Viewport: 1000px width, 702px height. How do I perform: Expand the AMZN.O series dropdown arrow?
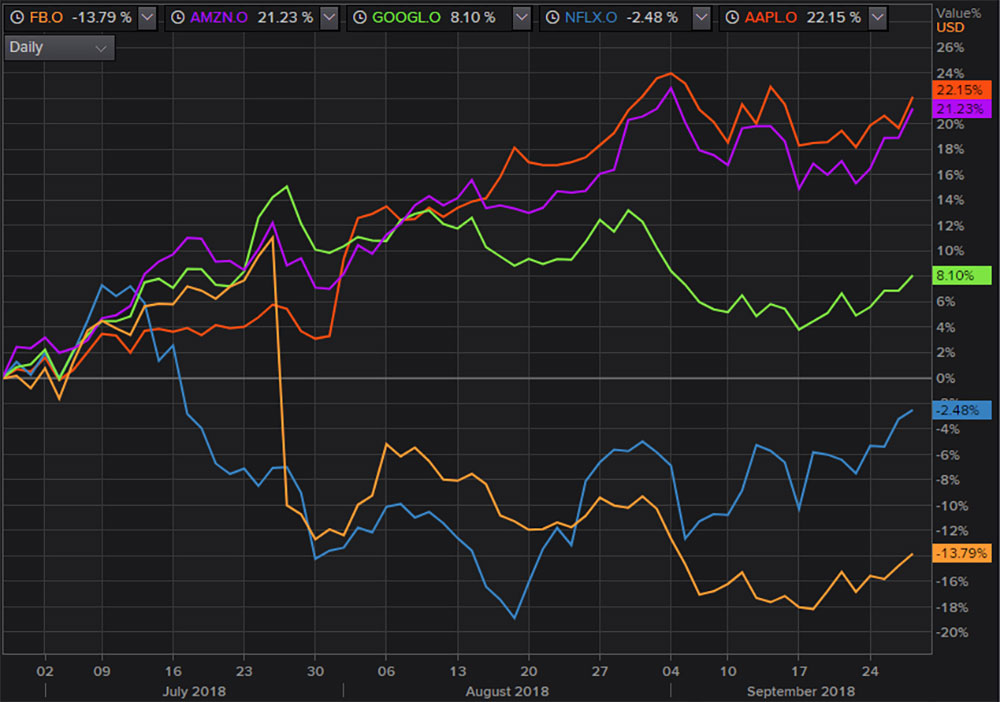click(328, 18)
